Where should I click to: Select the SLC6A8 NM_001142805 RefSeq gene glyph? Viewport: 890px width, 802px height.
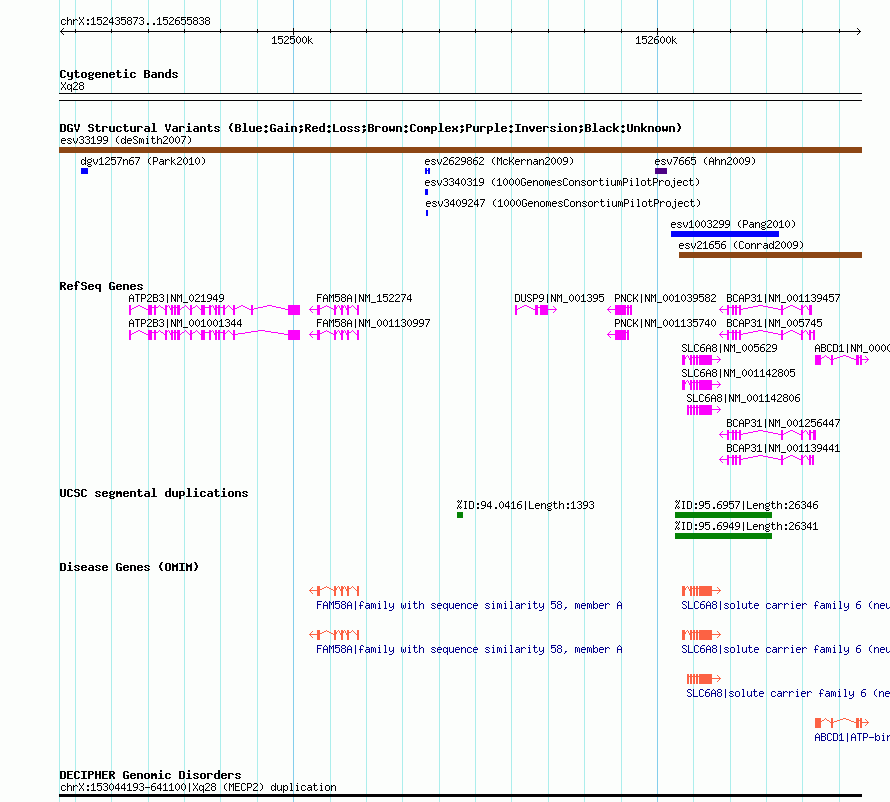(702, 385)
